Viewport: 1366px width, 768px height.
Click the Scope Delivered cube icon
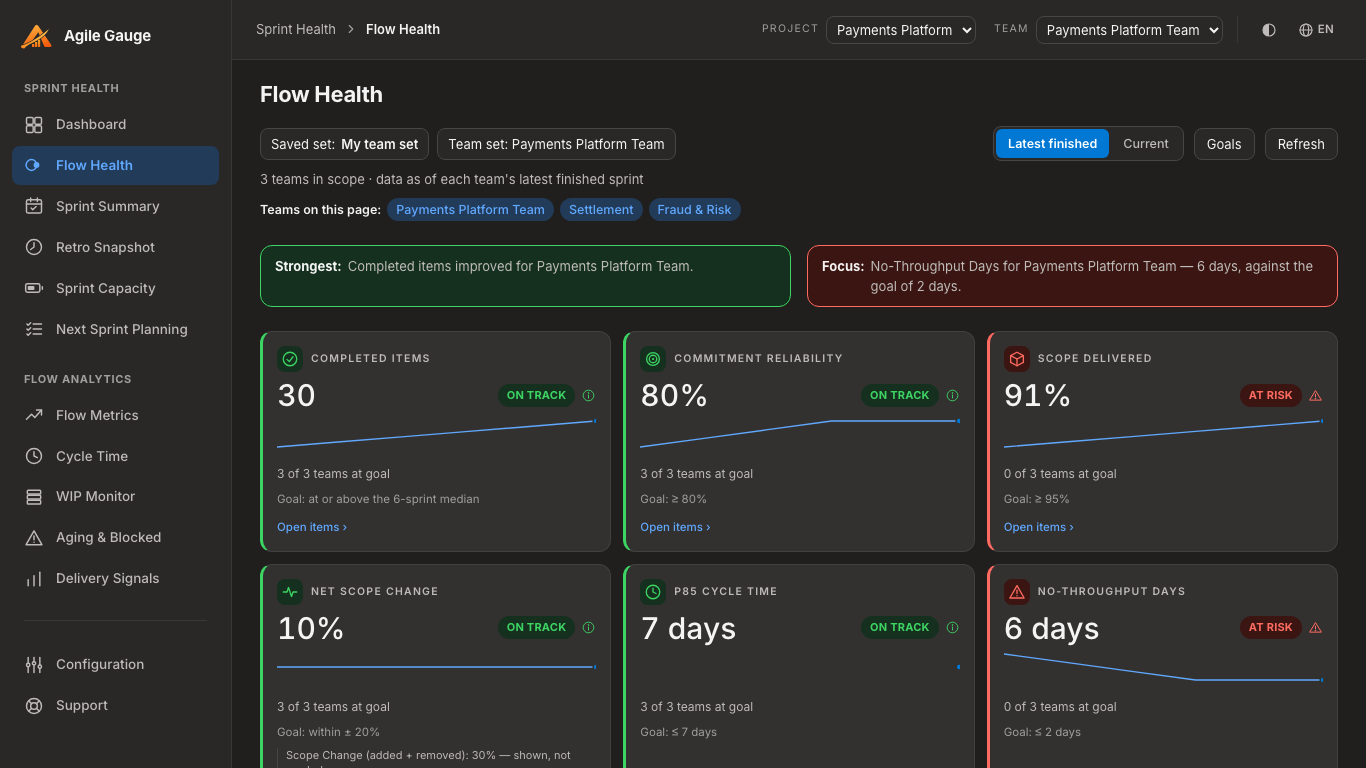pyautogui.click(x=1017, y=358)
